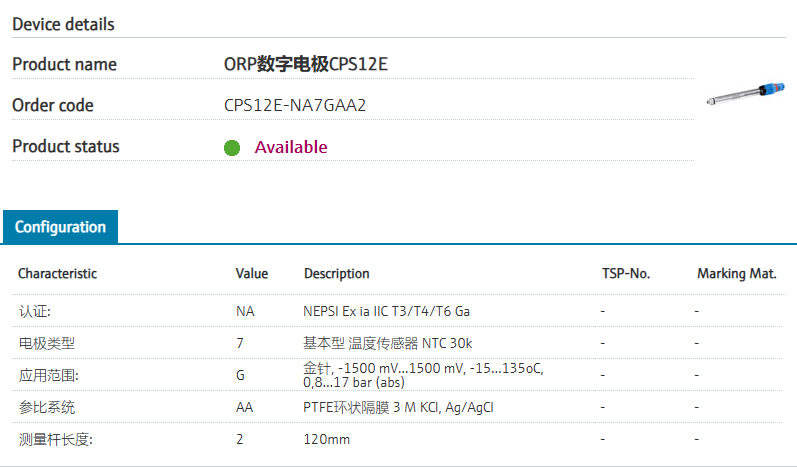The image size is (797, 467).
Task: Select the 认证 characteristic row
Action: 34,311
